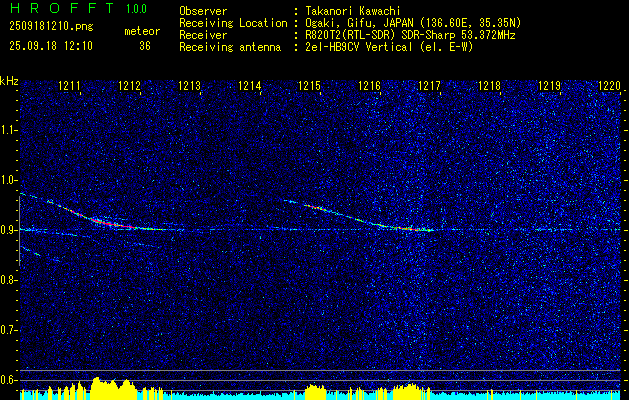Click the HROFFT program title
The image size is (629, 400).
click(x=63, y=8)
